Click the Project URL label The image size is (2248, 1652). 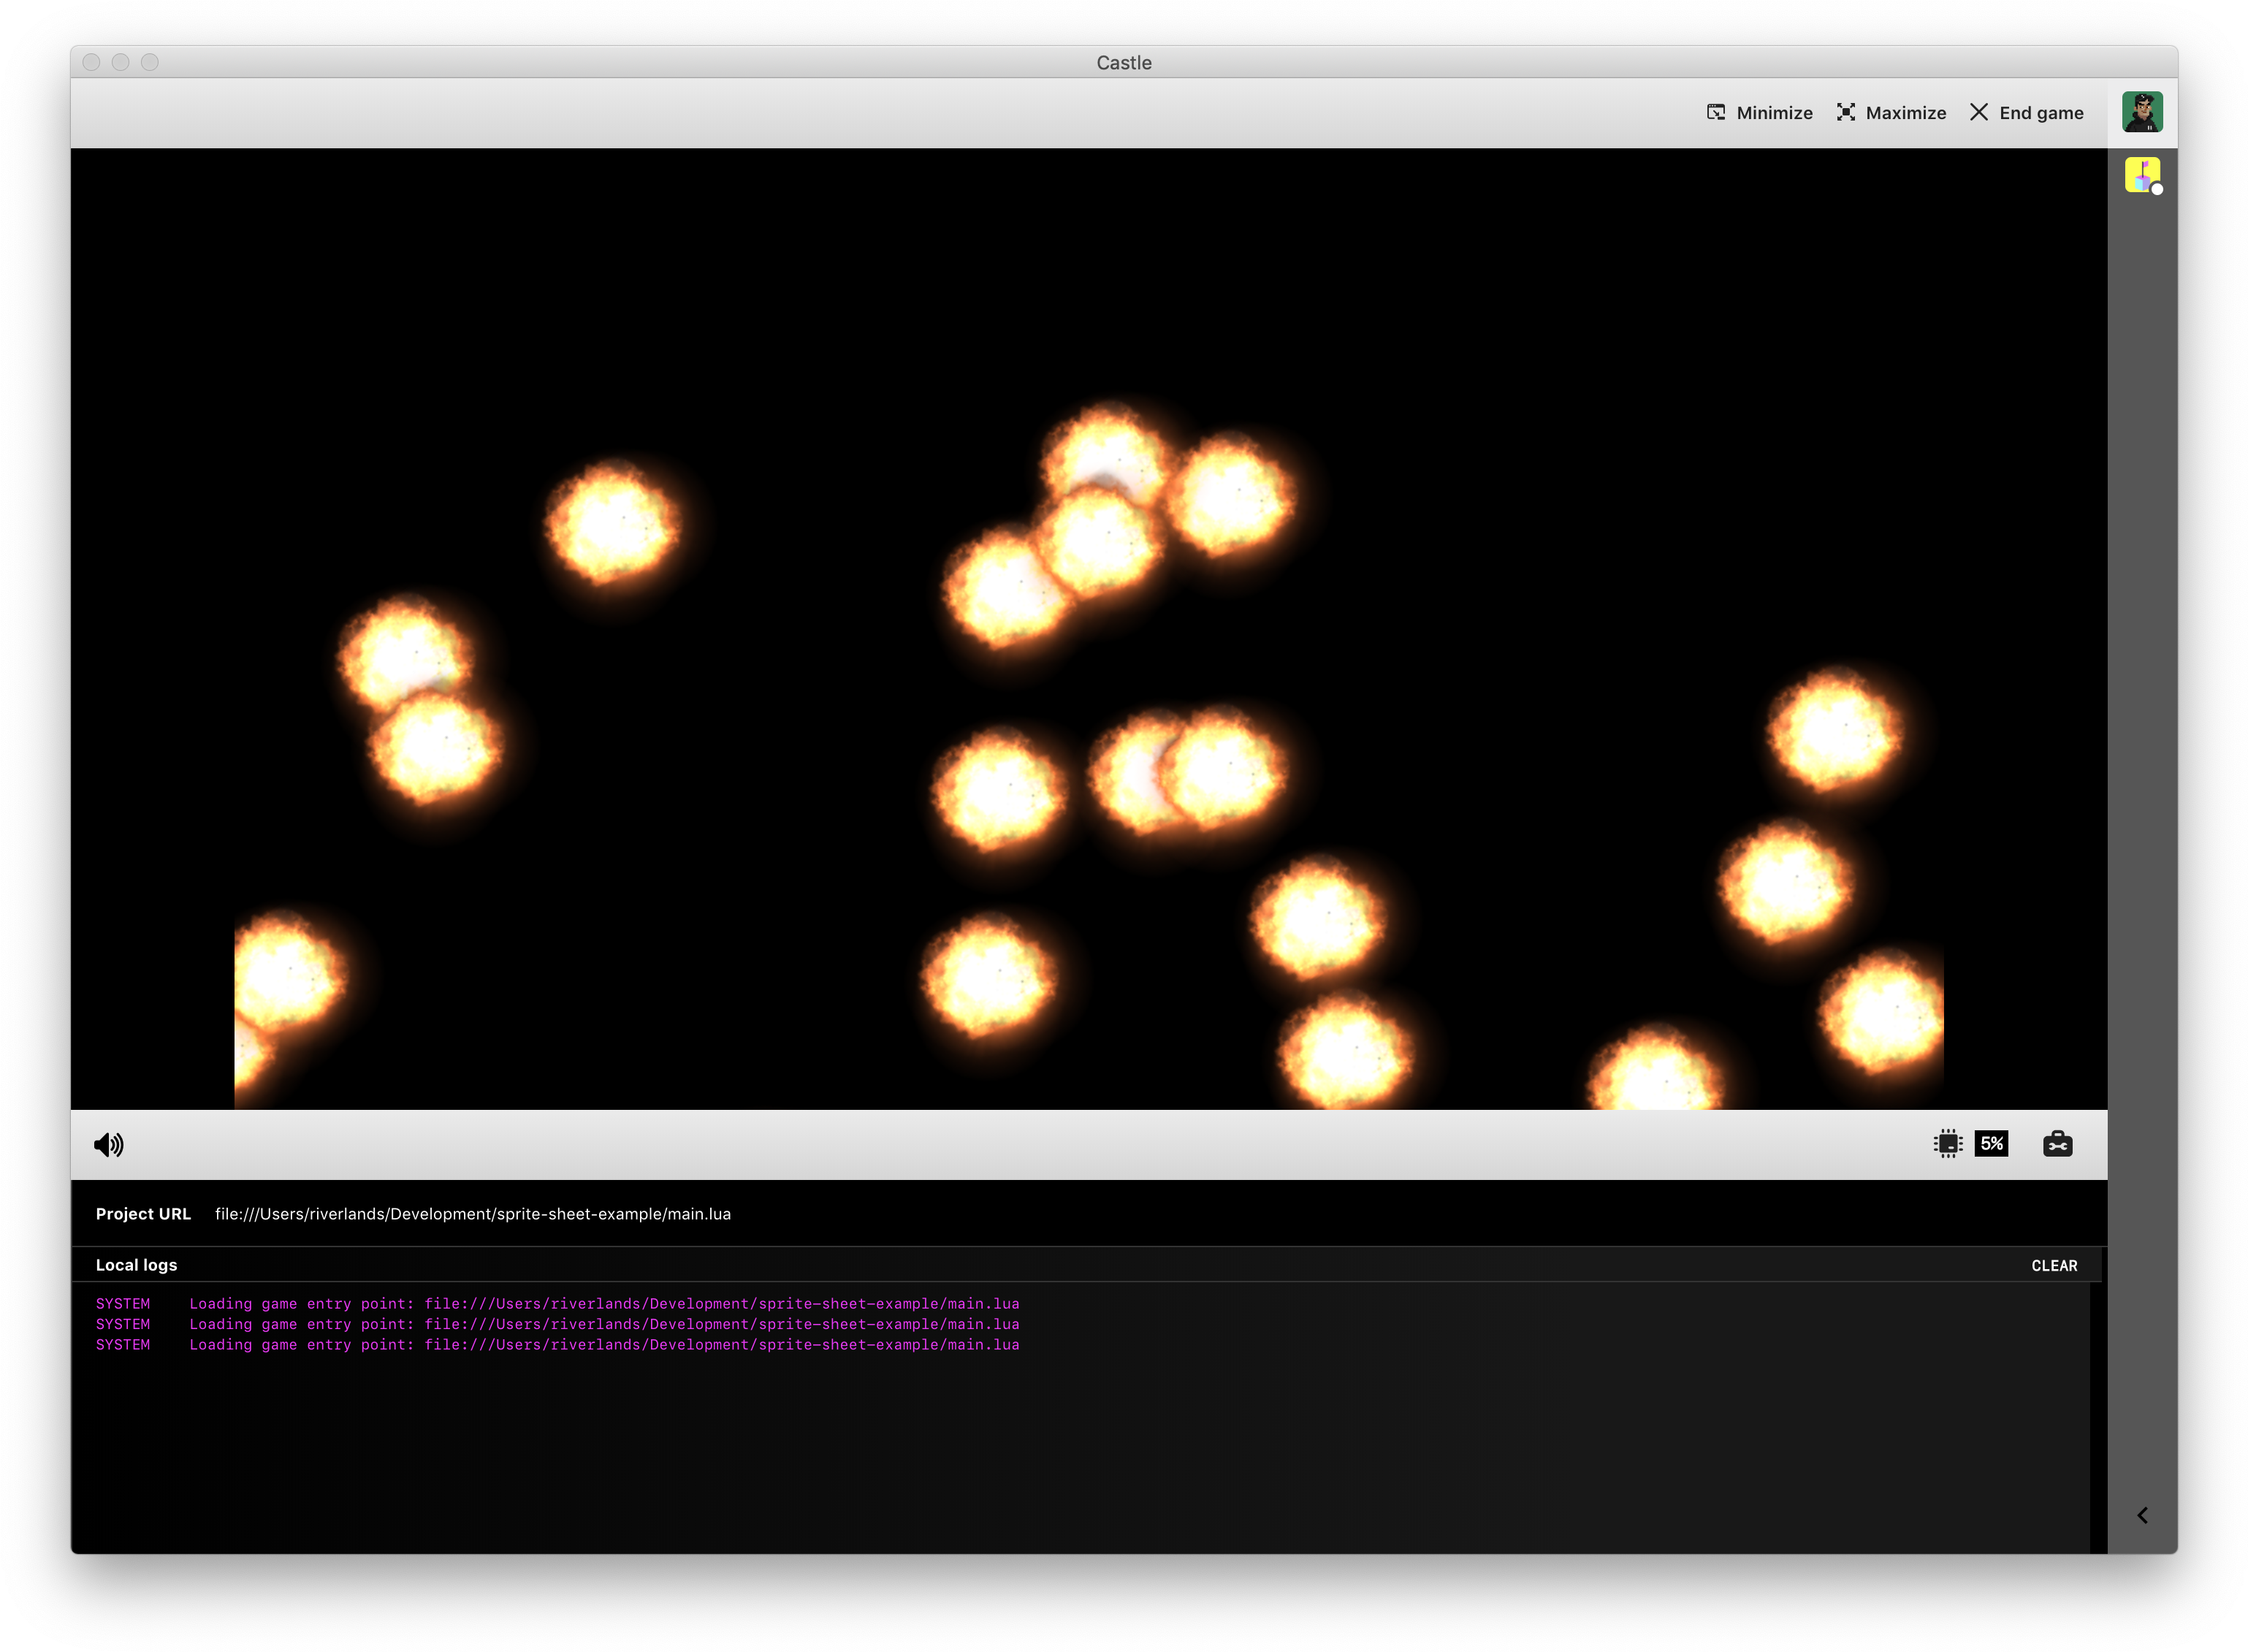point(143,1214)
